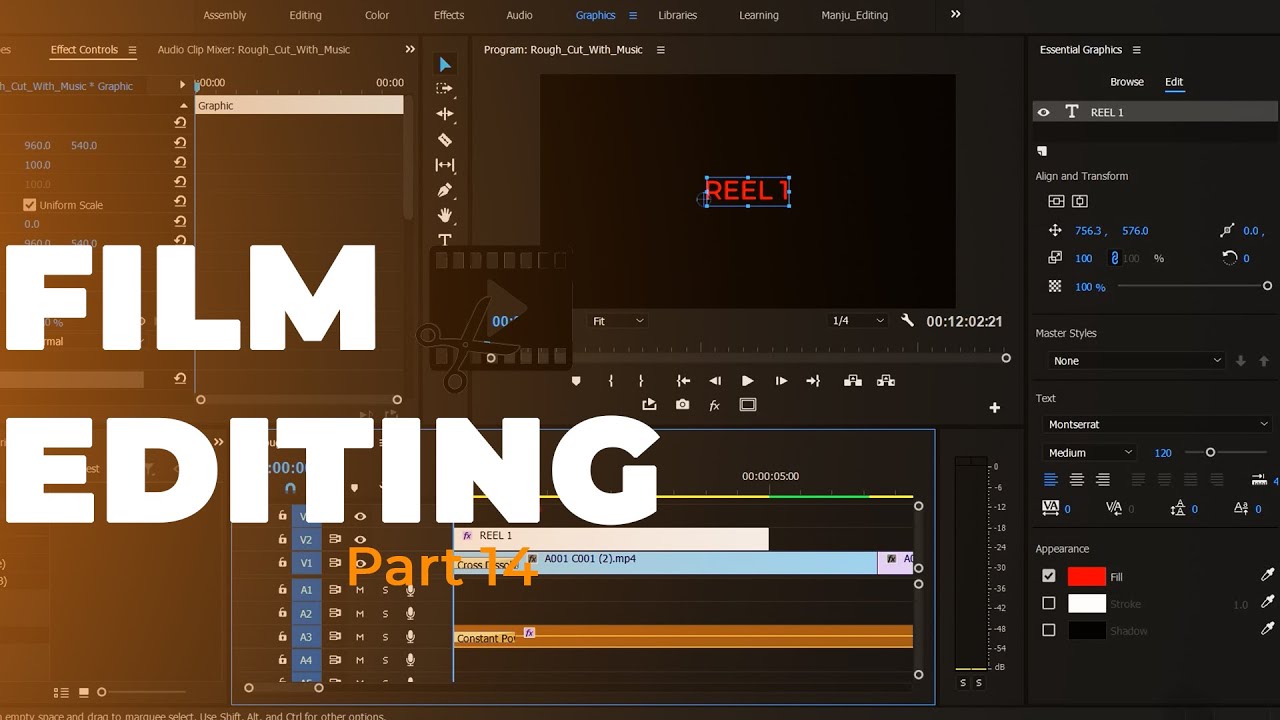Image resolution: width=1280 pixels, height=720 pixels.
Task: Enable voice-over record on A4
Action: pos(410,660)
